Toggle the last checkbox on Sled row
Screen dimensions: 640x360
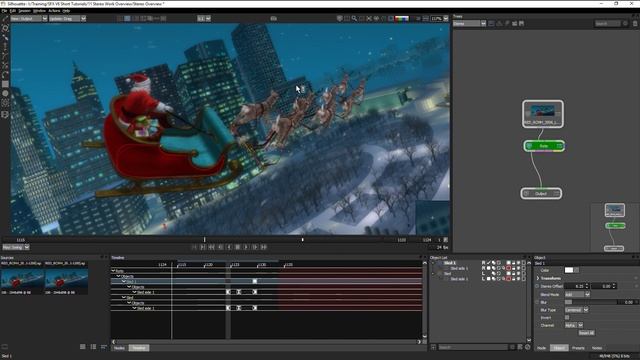tap(524, 274)
